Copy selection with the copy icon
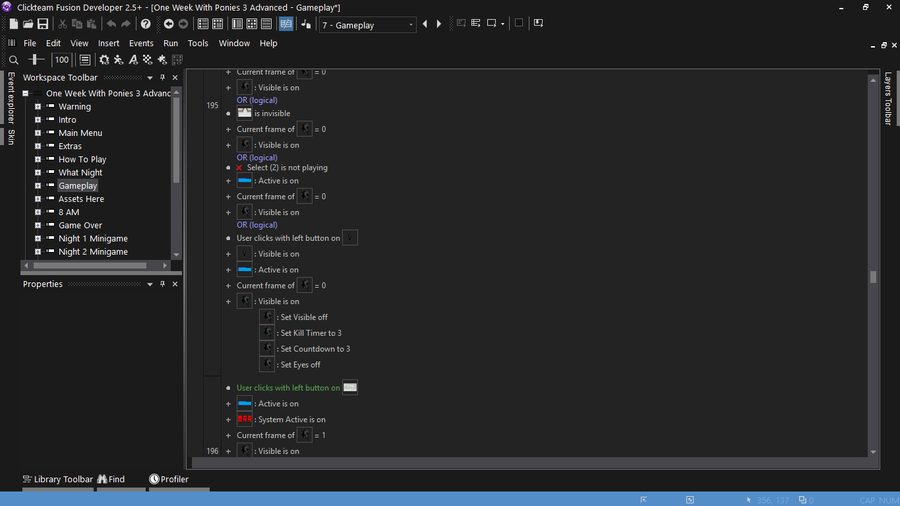 (x=77, y=24)
